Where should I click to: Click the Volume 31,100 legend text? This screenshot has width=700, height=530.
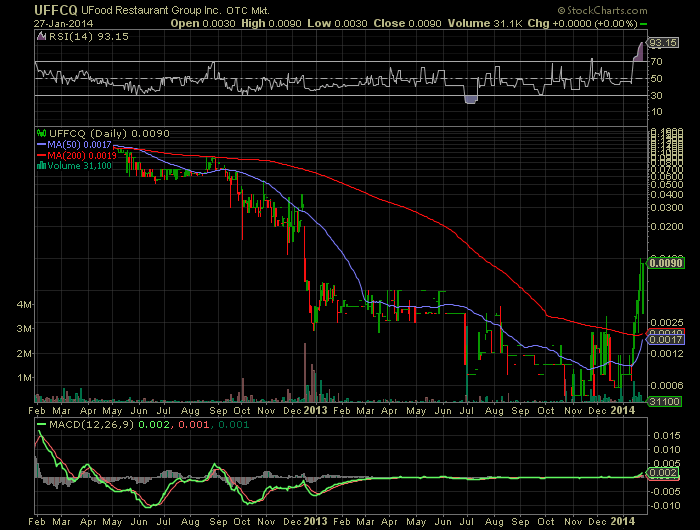79,166
